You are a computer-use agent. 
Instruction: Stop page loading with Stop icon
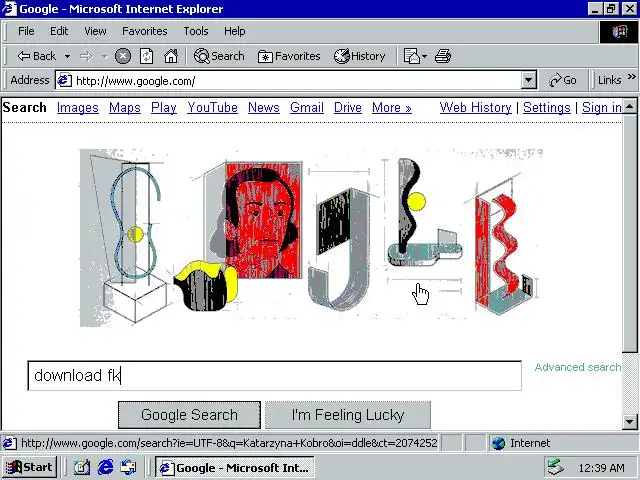click(x=123, y=56)
